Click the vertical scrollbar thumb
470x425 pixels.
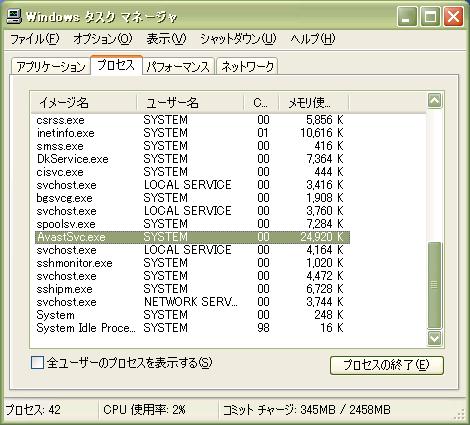[x=435, y=285]
